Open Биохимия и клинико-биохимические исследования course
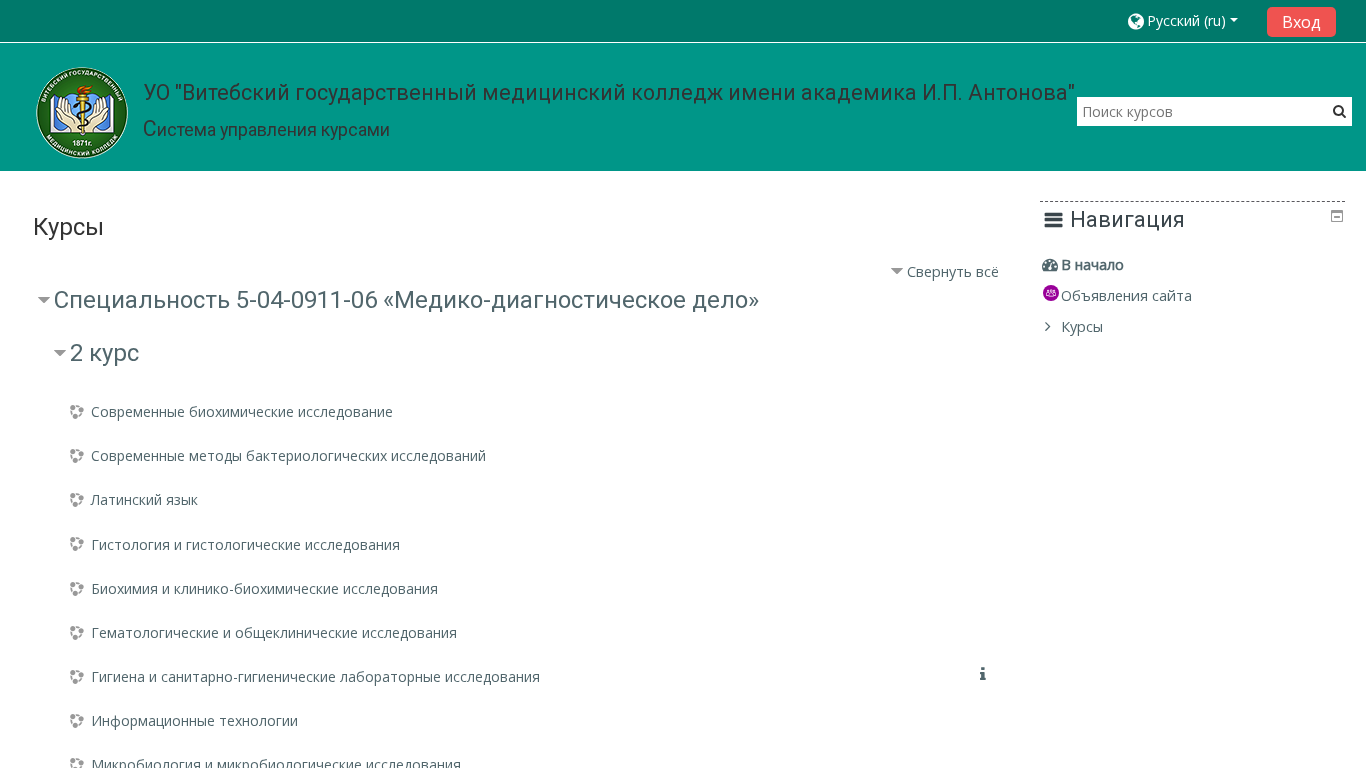The width and height of the screenshot is (1366, 768). point(264,589)
